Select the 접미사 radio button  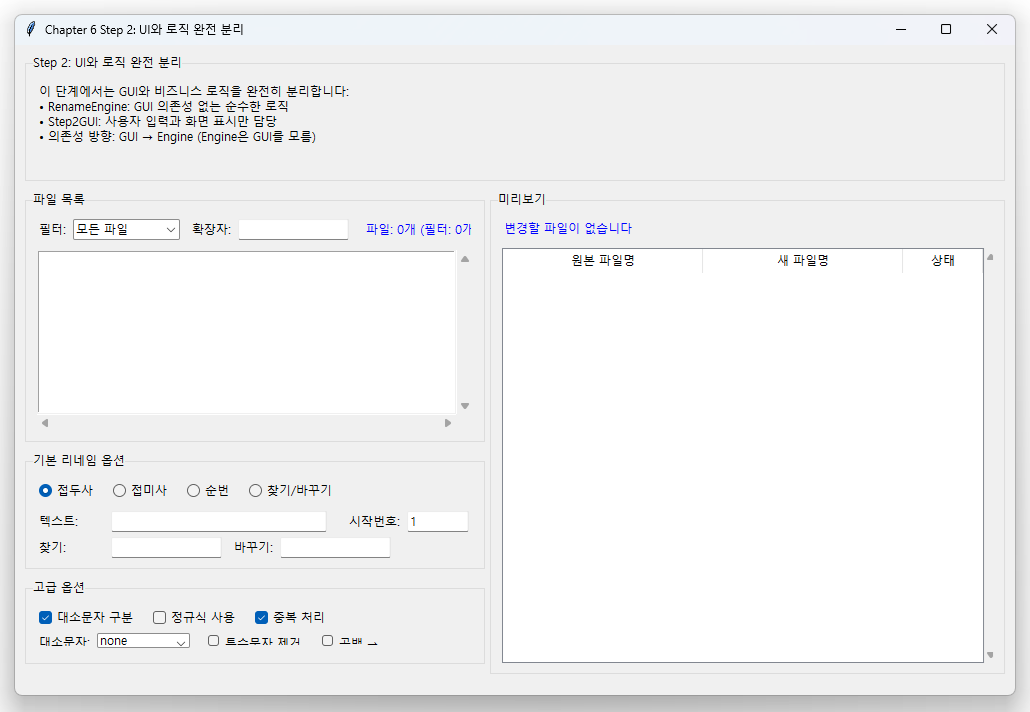(x=120, y=490)
